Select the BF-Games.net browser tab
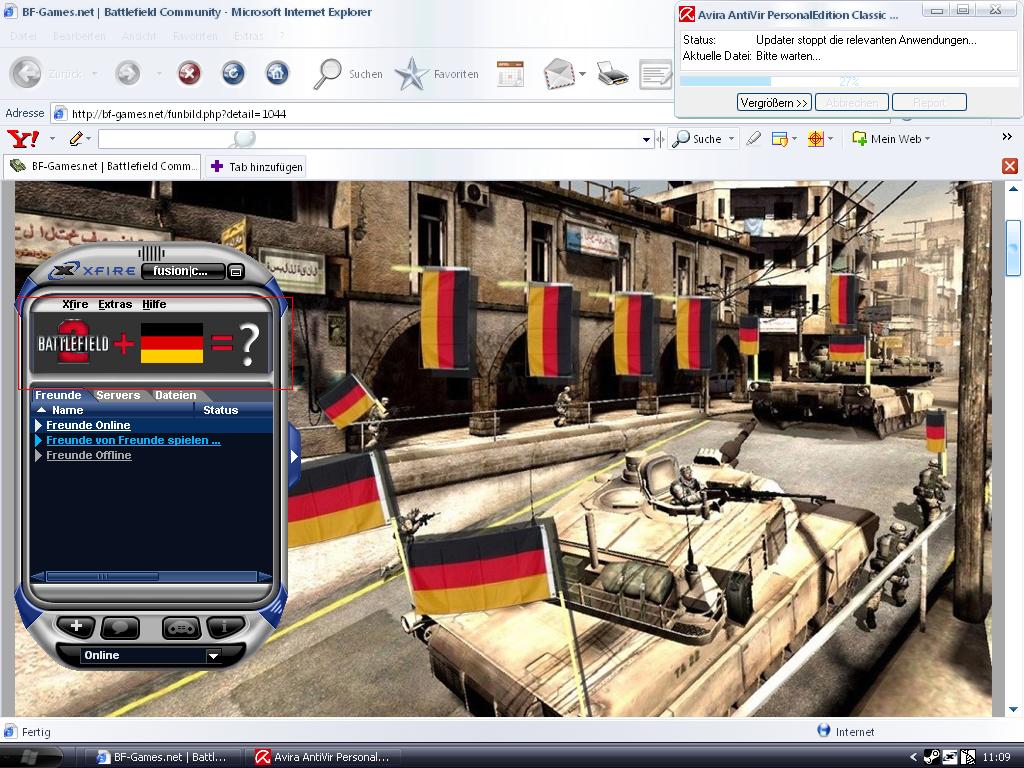The image size is (1024, 768). coord(103,166)
